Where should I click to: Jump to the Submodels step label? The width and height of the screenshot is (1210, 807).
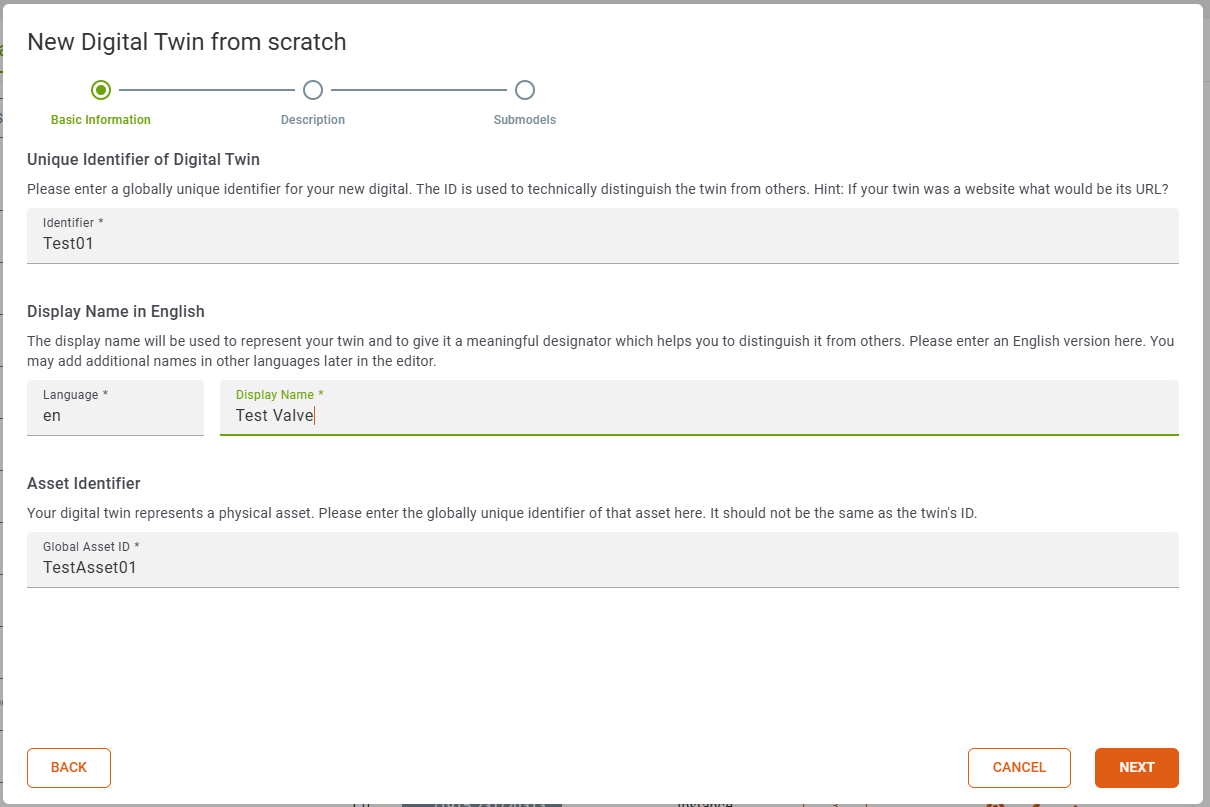coord(525,120)
